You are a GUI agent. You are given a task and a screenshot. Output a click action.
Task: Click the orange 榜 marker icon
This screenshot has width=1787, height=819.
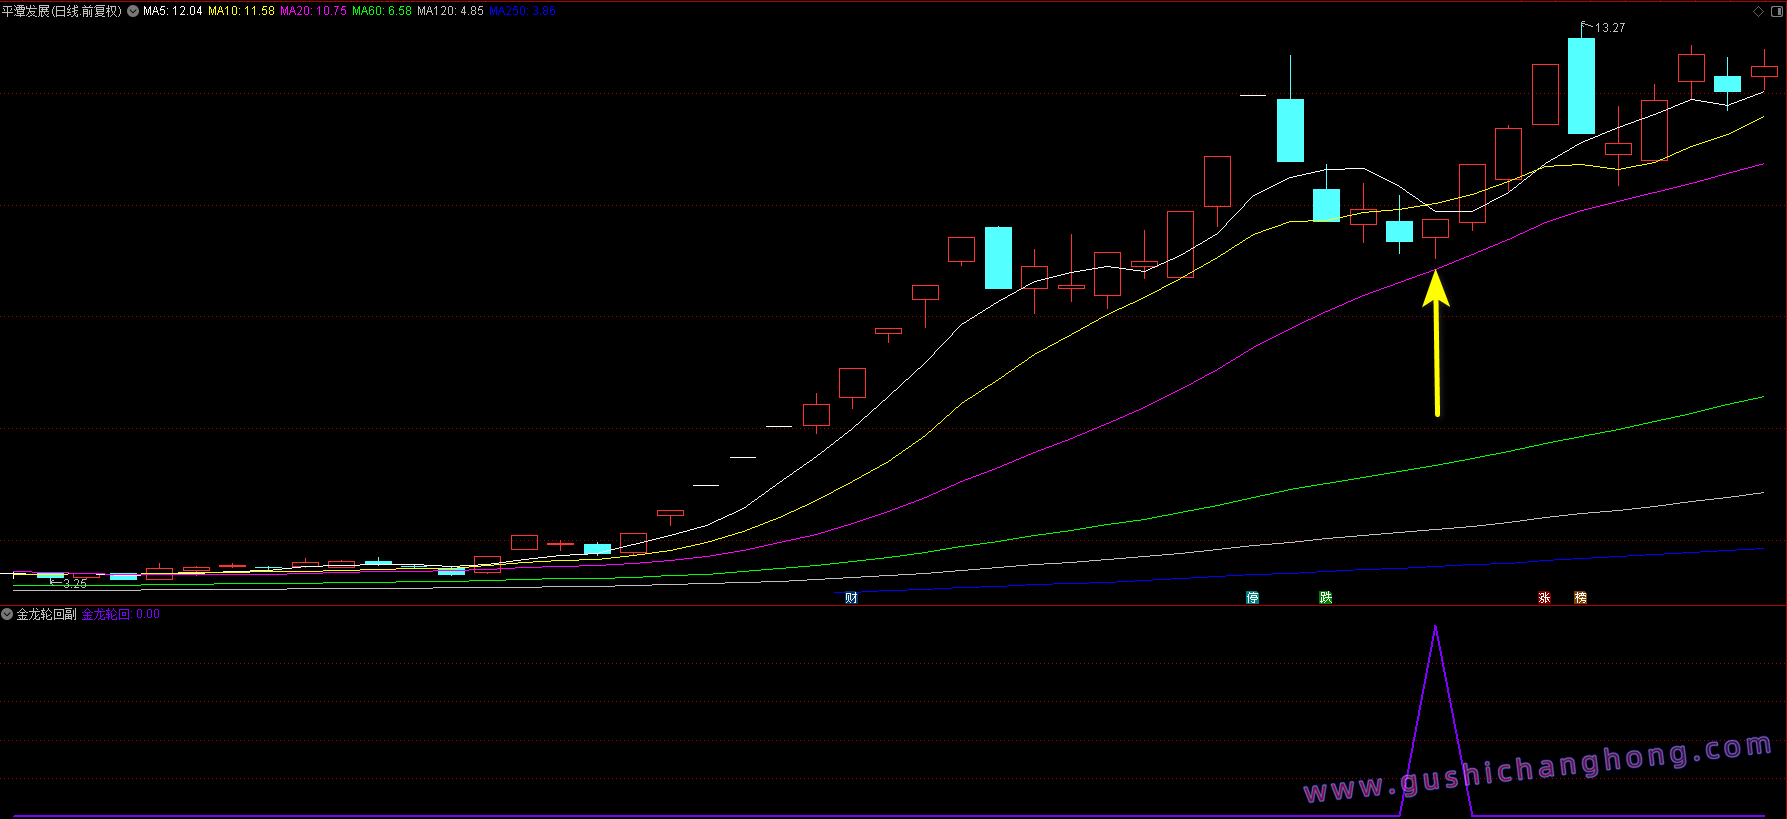(x=1580, y=598)
